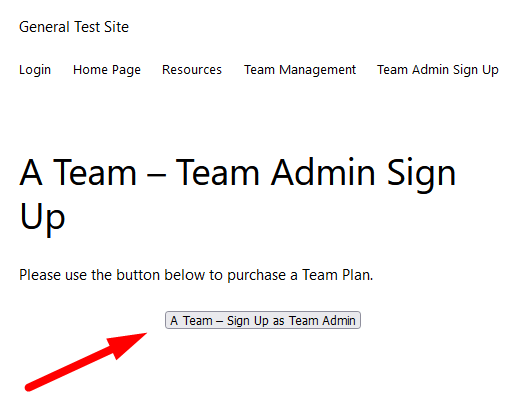Click the tail end of red arrow
Screen dimensions: 531x413
(x=29, y=388)
